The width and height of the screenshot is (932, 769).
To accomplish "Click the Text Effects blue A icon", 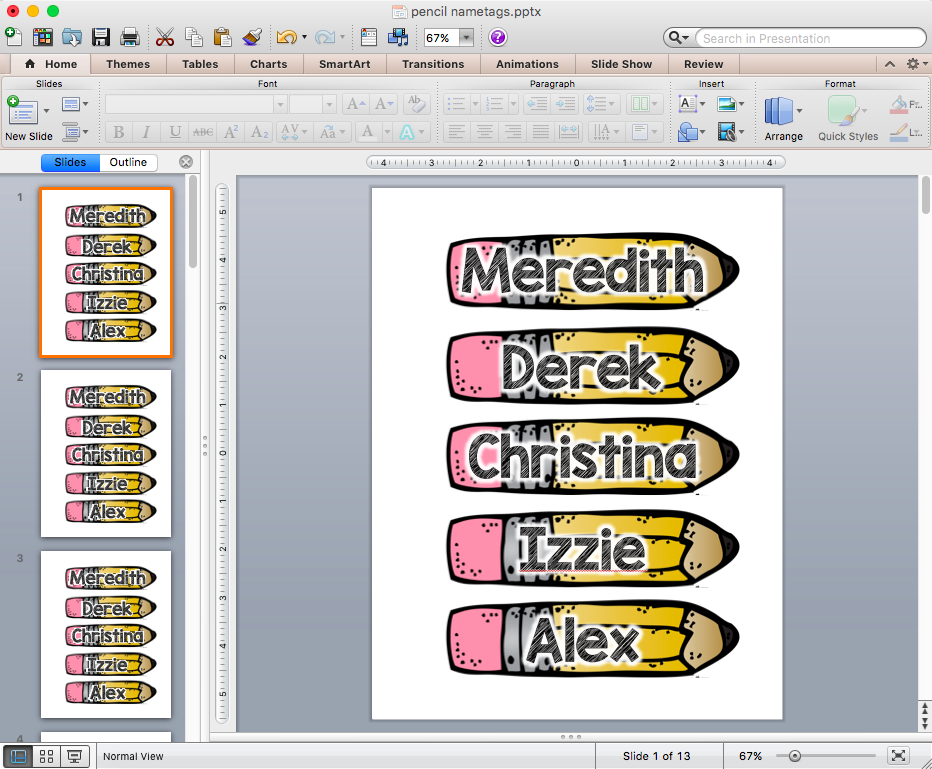I will [x=407, y=132].
